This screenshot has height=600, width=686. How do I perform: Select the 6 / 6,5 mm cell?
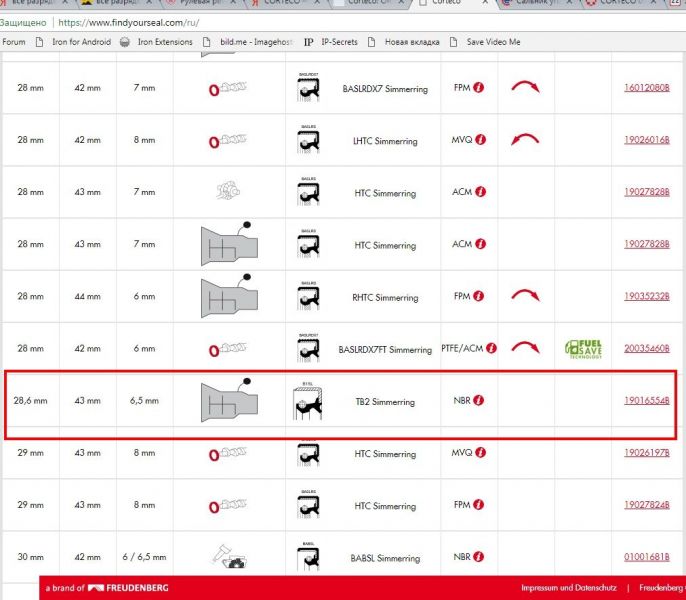(144, 557)
